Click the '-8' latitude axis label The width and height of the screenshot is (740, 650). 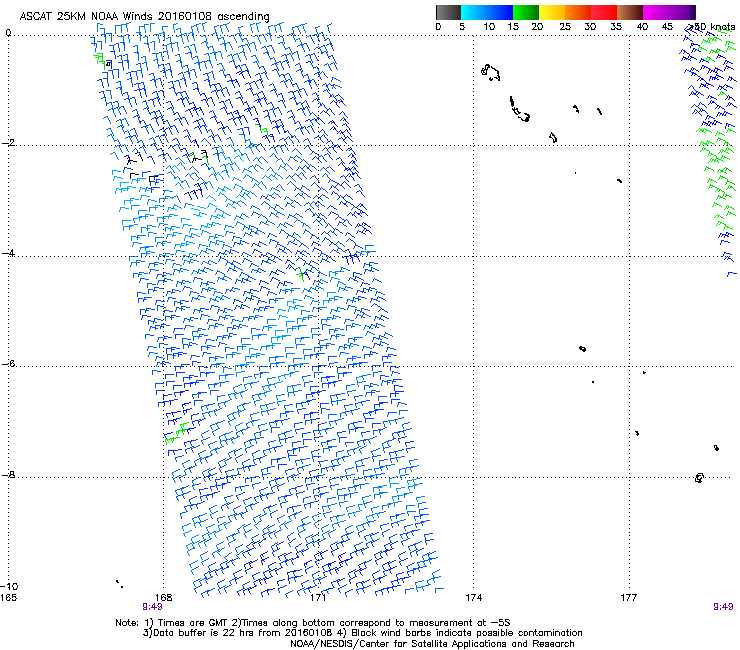tap(8, 474)
